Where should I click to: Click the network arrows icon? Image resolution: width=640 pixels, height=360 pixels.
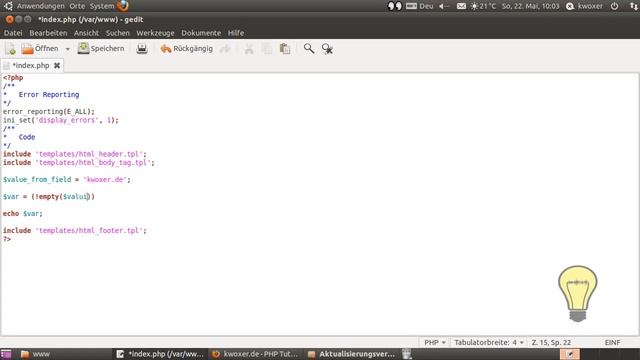pos(633,6)
